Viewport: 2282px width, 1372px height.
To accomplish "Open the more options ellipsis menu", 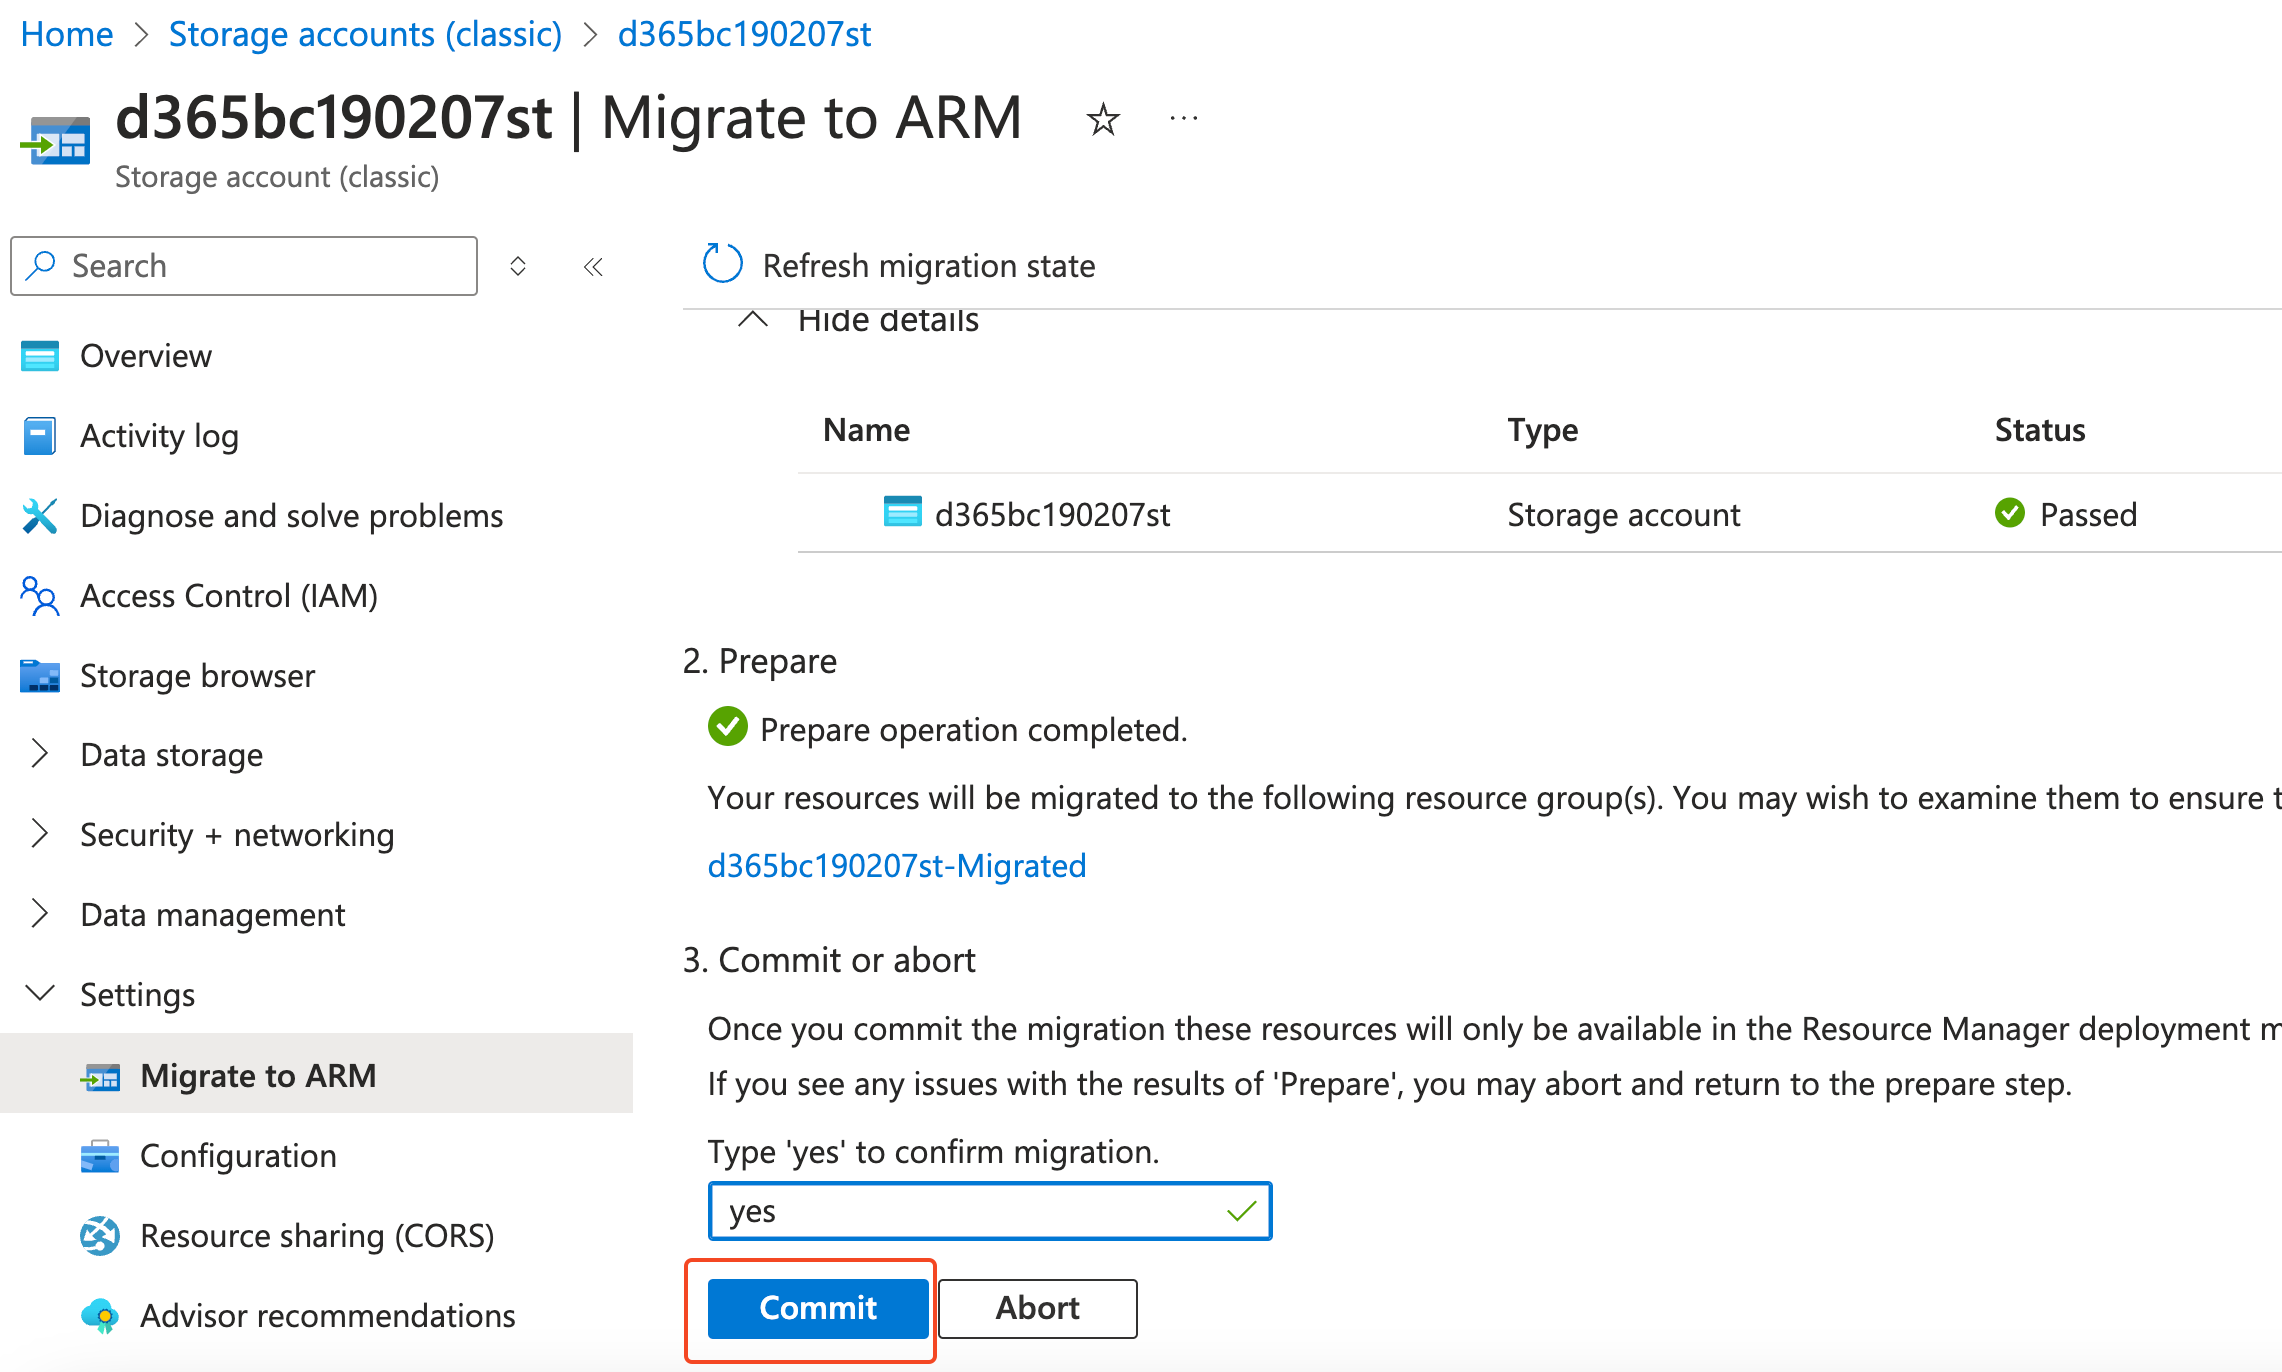I will click(x=1183, y=120).
